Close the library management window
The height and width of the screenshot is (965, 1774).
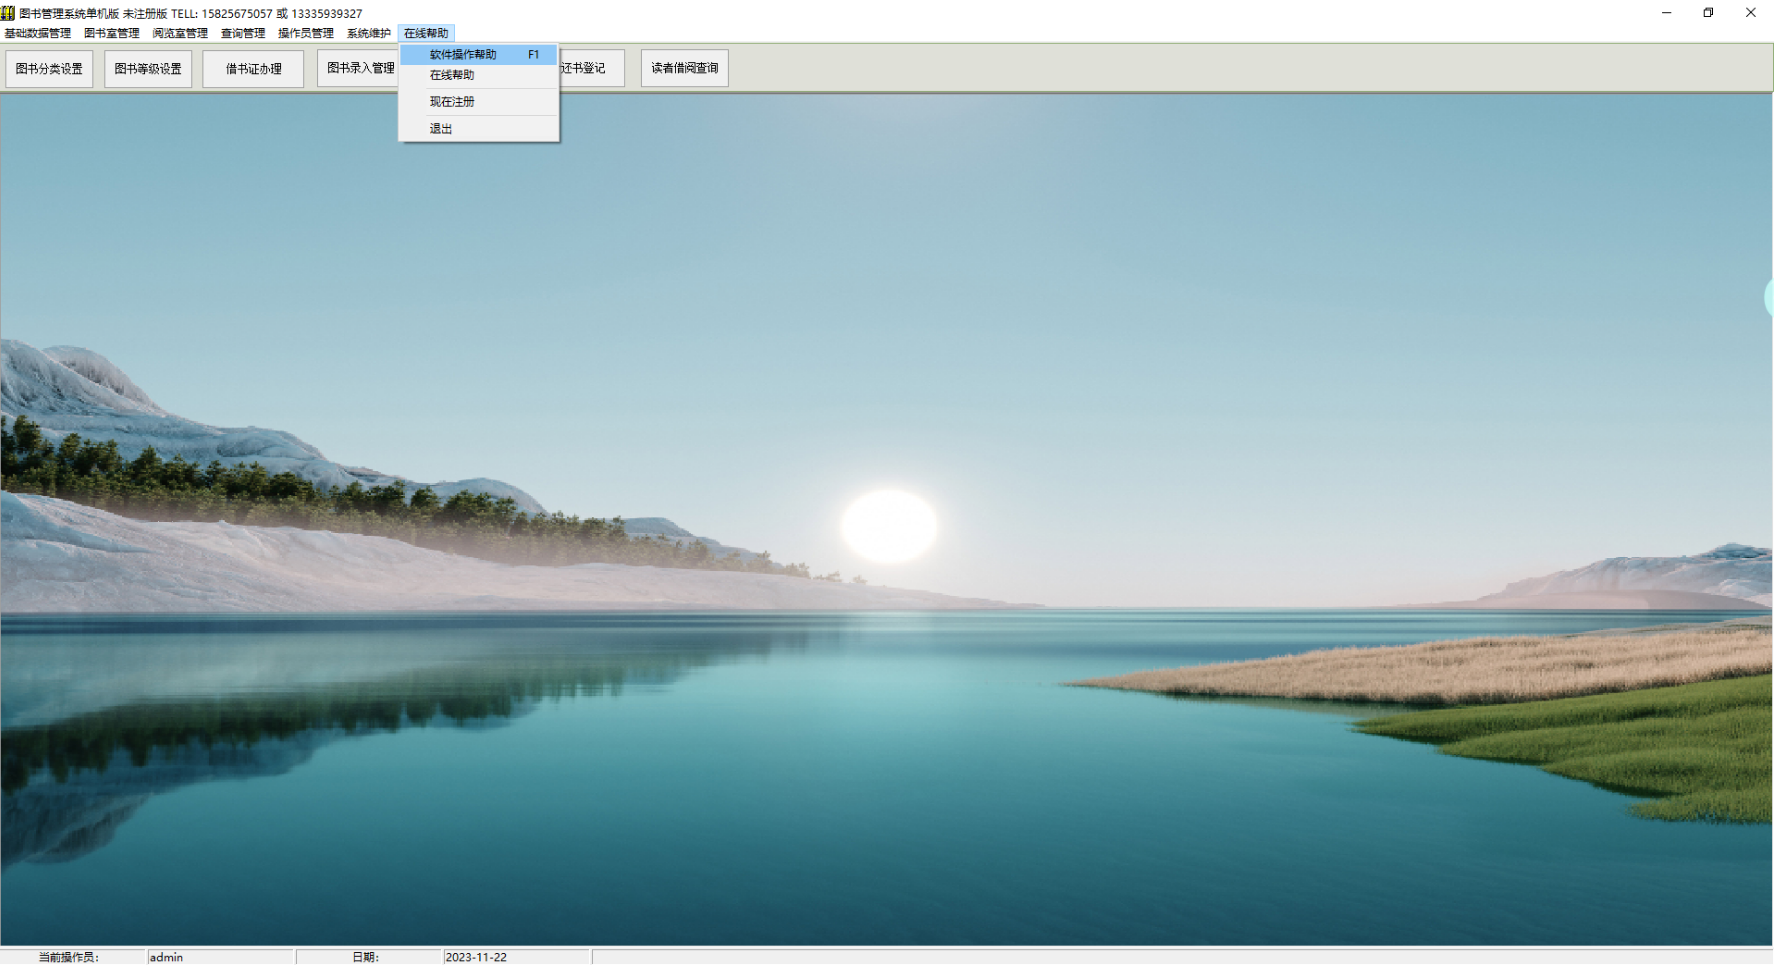click(x=1751, y=13)
